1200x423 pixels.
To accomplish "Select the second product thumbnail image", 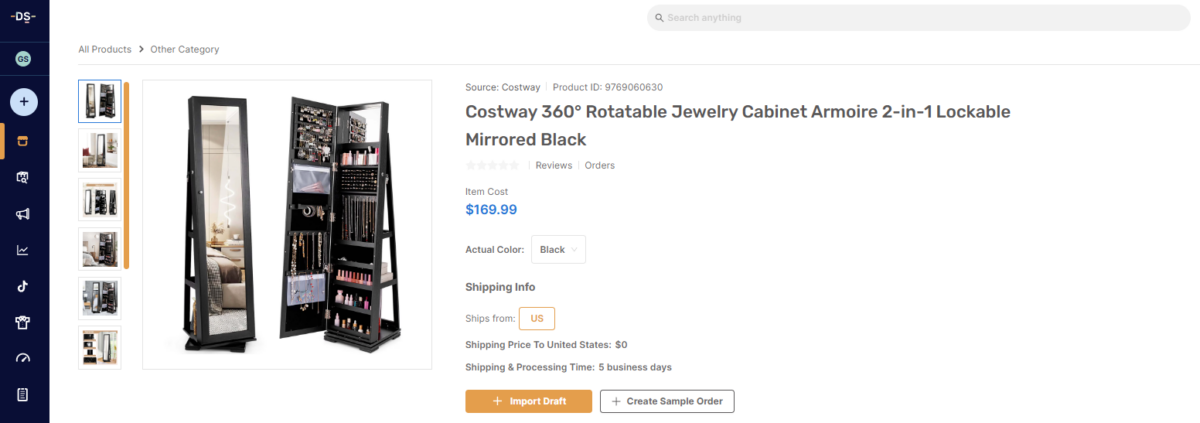I will coord(100,150).
